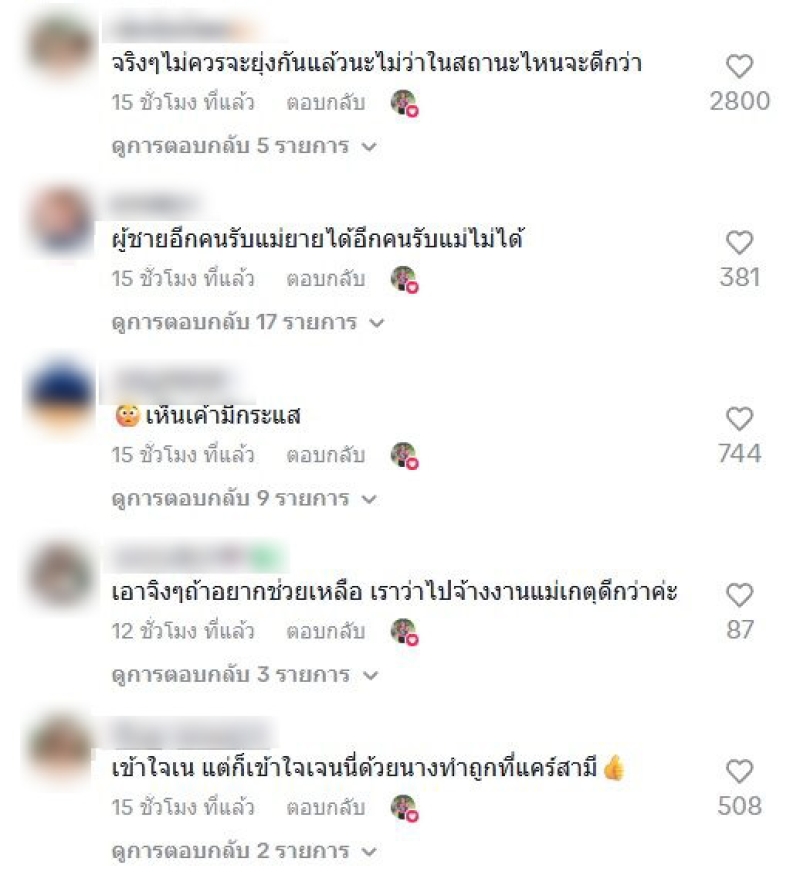Reply to the first comment
The height and width of the screenshot is (872, 800).
click(326, 103)
